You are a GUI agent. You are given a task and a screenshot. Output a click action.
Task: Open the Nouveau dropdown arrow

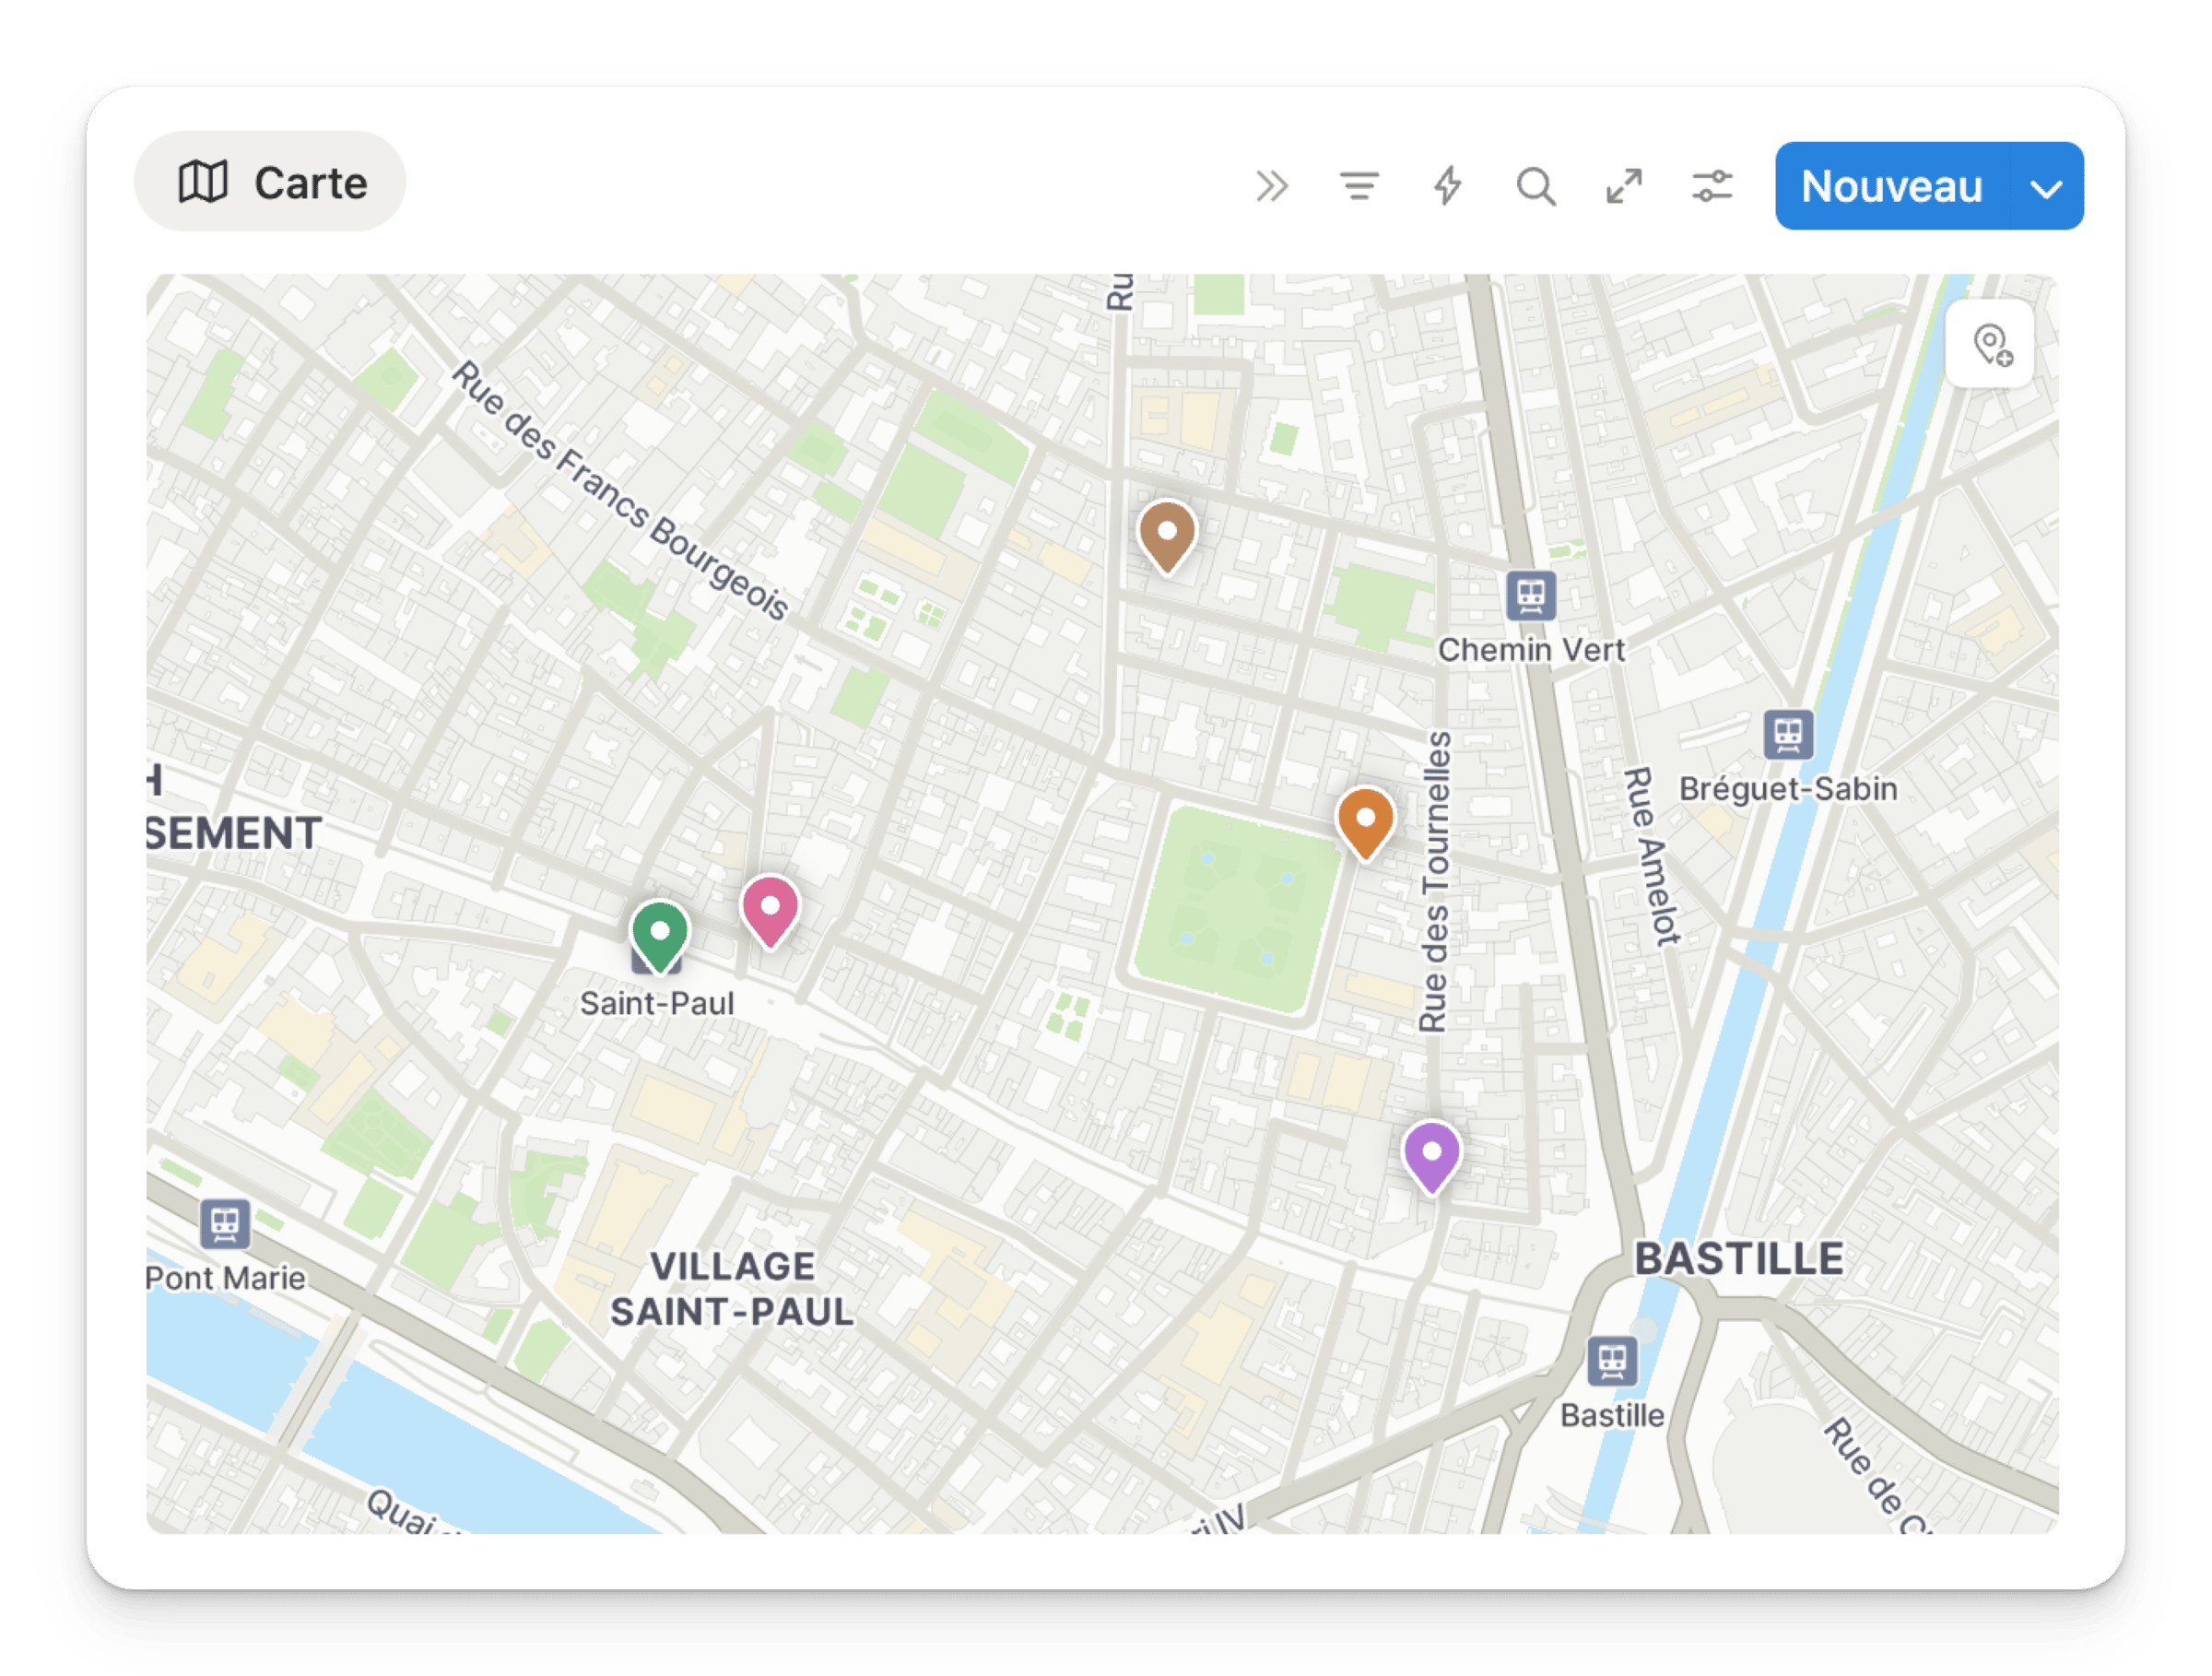tap(2046, 187)
